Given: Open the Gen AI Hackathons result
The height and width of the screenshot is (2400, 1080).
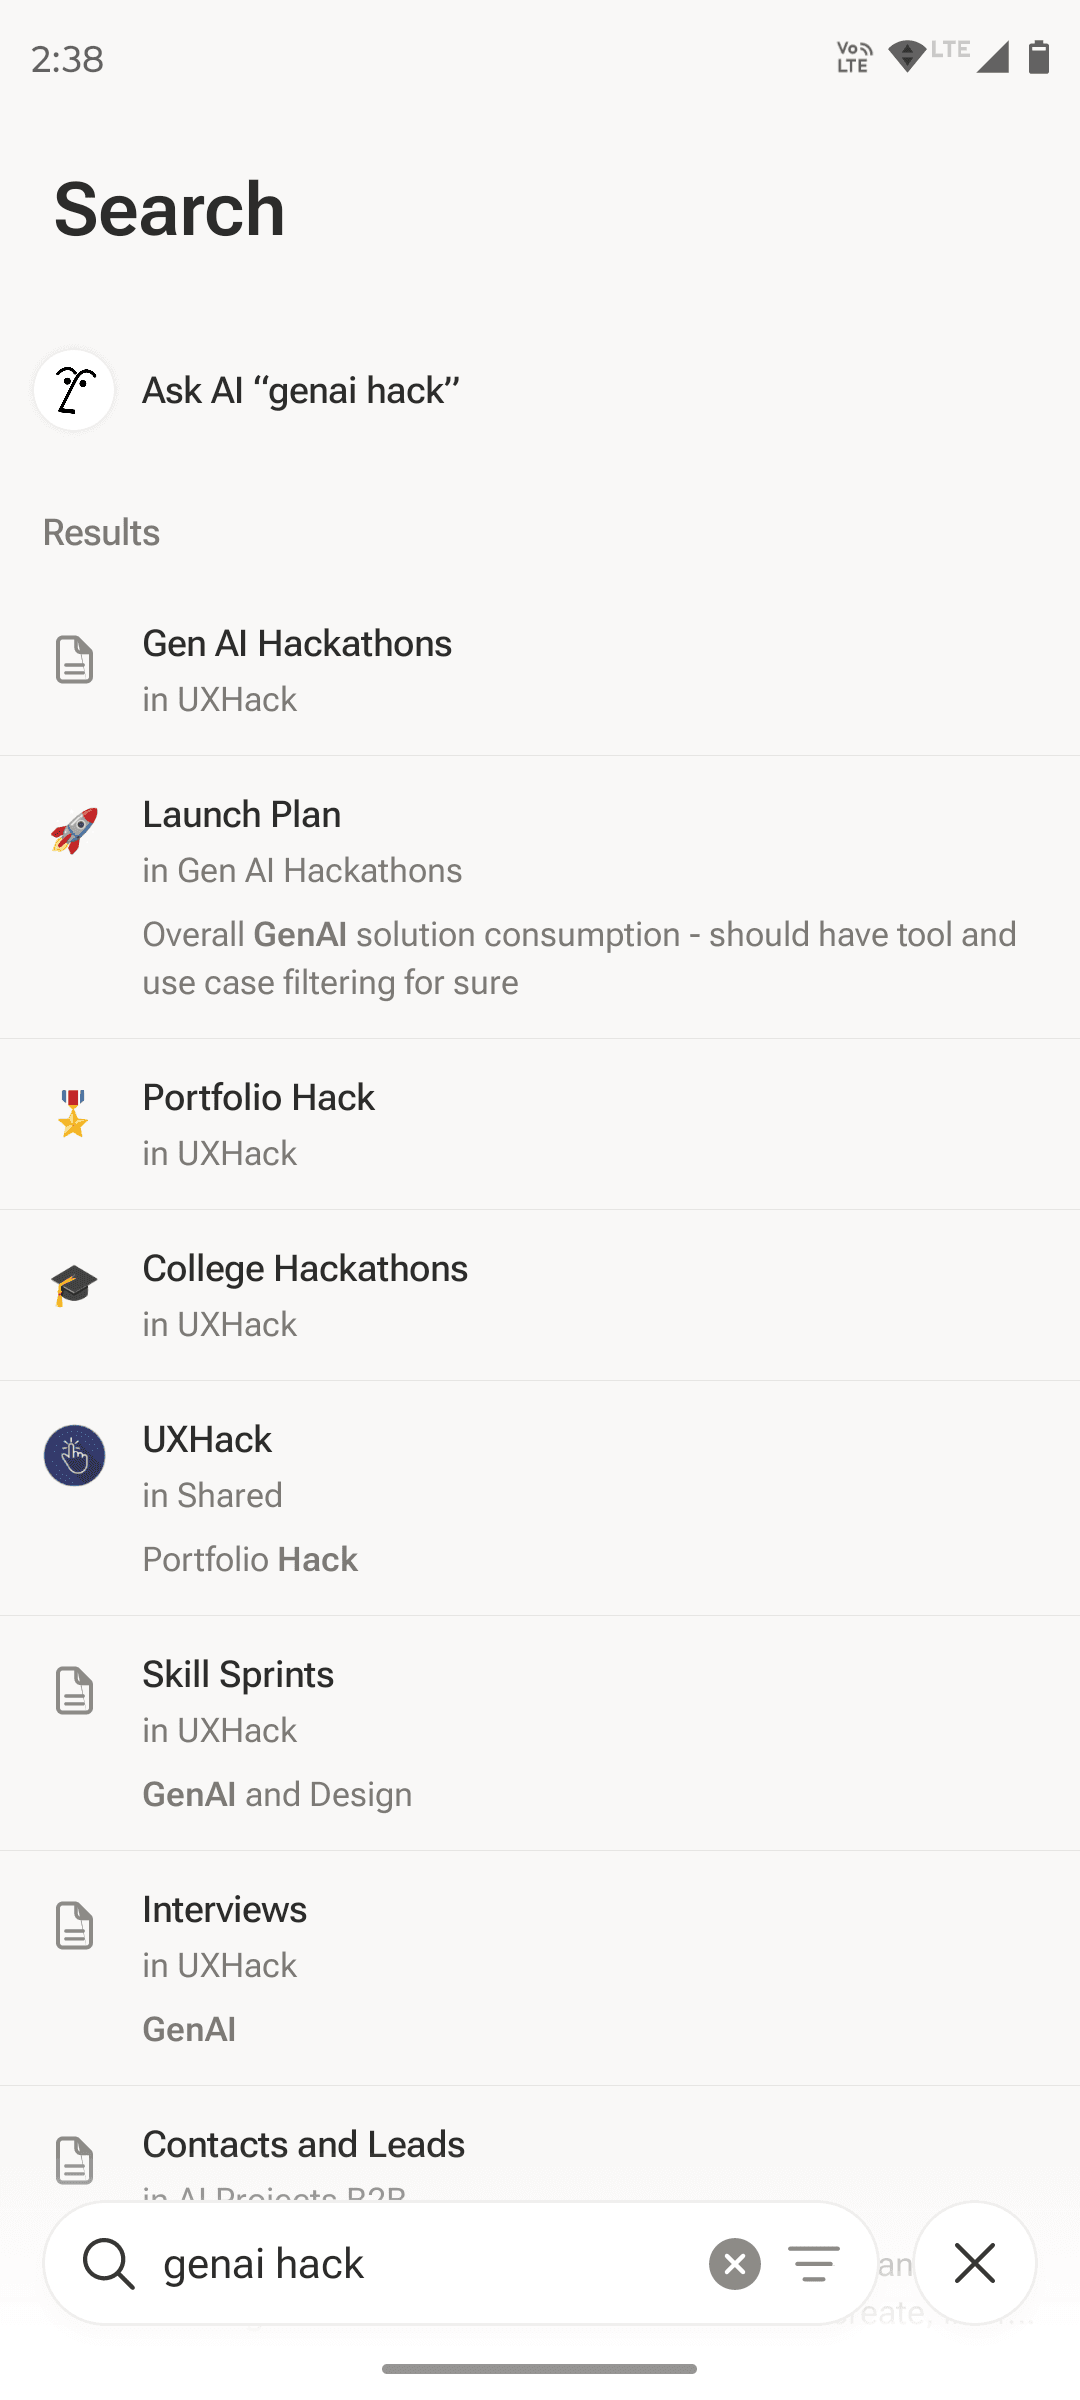Looking at the screenshot, I should pyautogui.click(x=540, y=670).
